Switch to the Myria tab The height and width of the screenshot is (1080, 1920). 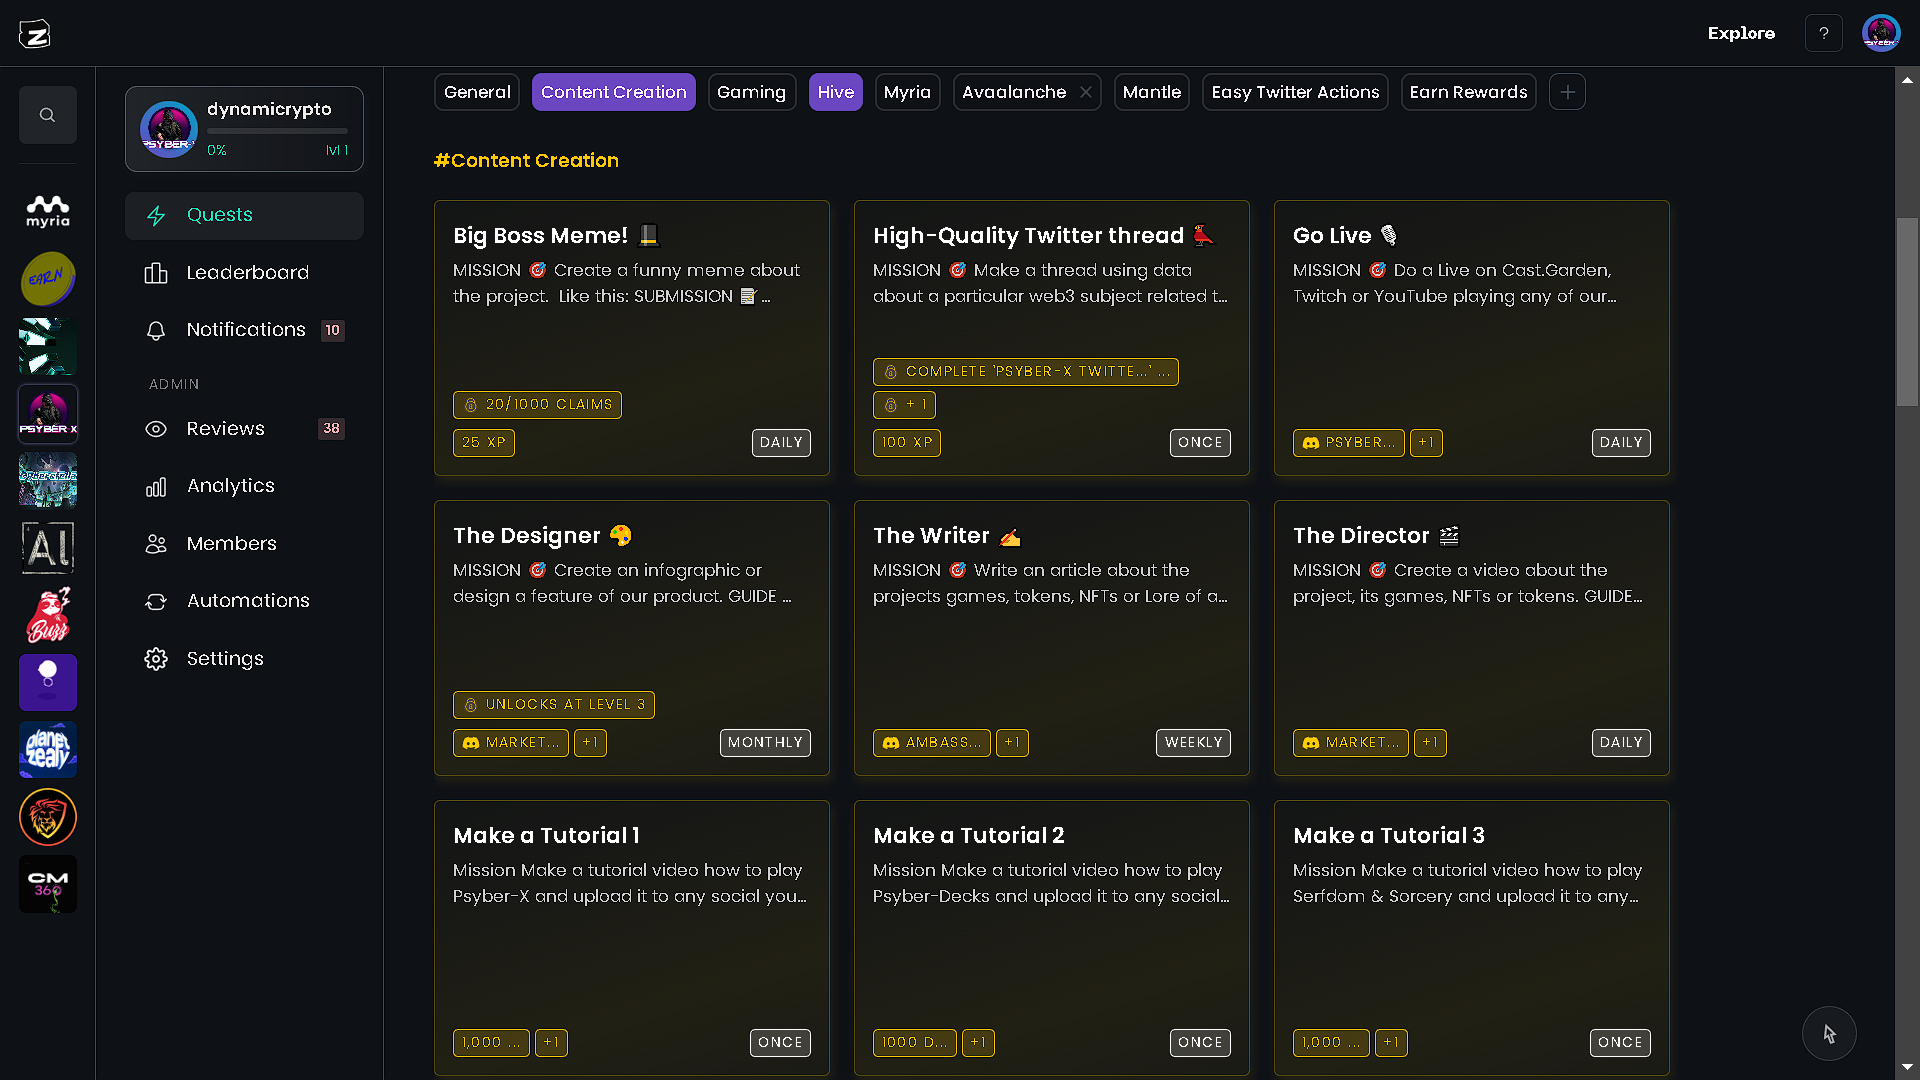coord(907,92)
